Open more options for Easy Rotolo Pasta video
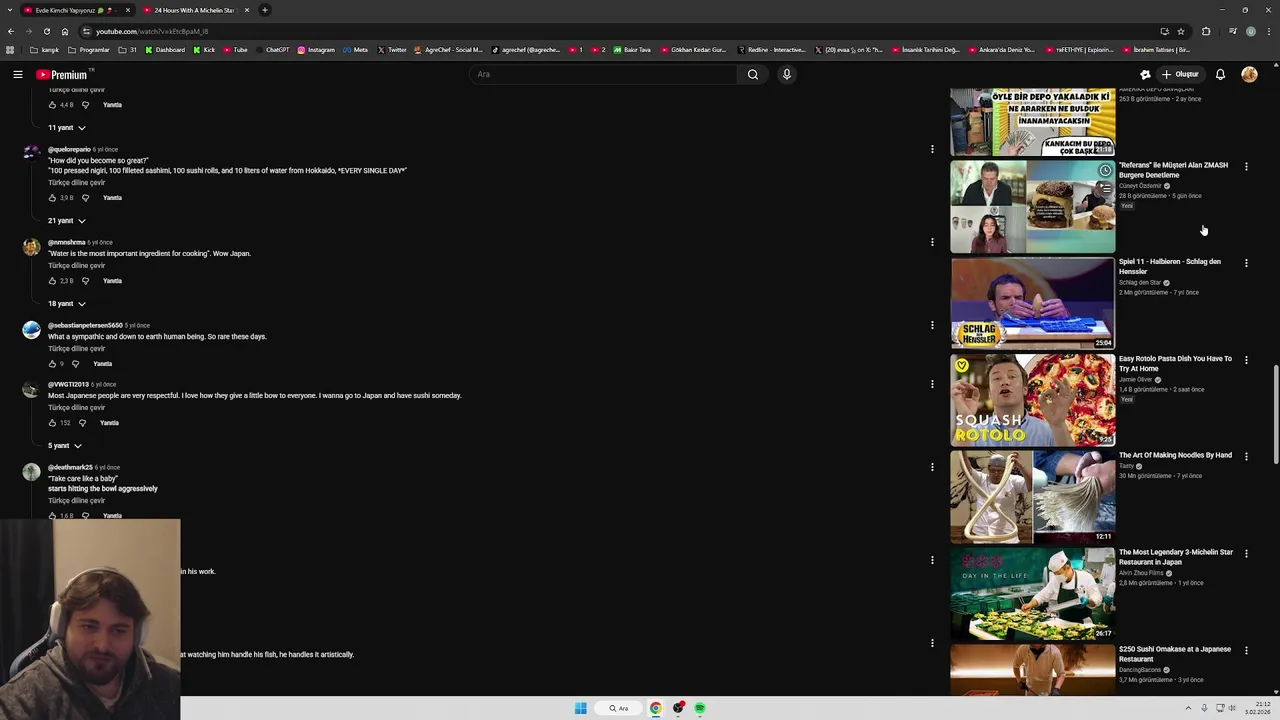Screen dimensions: 1280x720 tap(1246, 360)
